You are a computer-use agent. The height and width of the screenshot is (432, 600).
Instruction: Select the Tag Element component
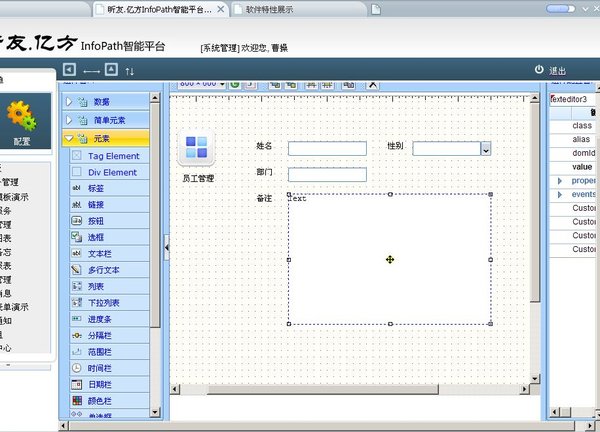(109, 156)
